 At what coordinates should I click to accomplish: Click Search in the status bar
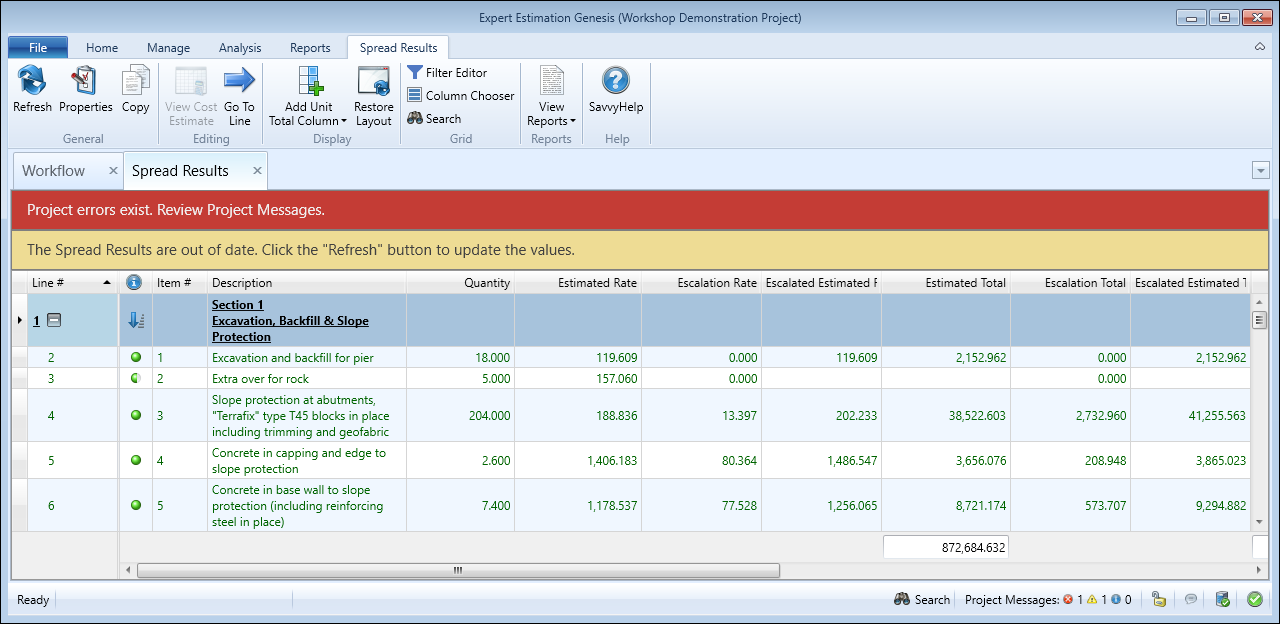[921, 600]
